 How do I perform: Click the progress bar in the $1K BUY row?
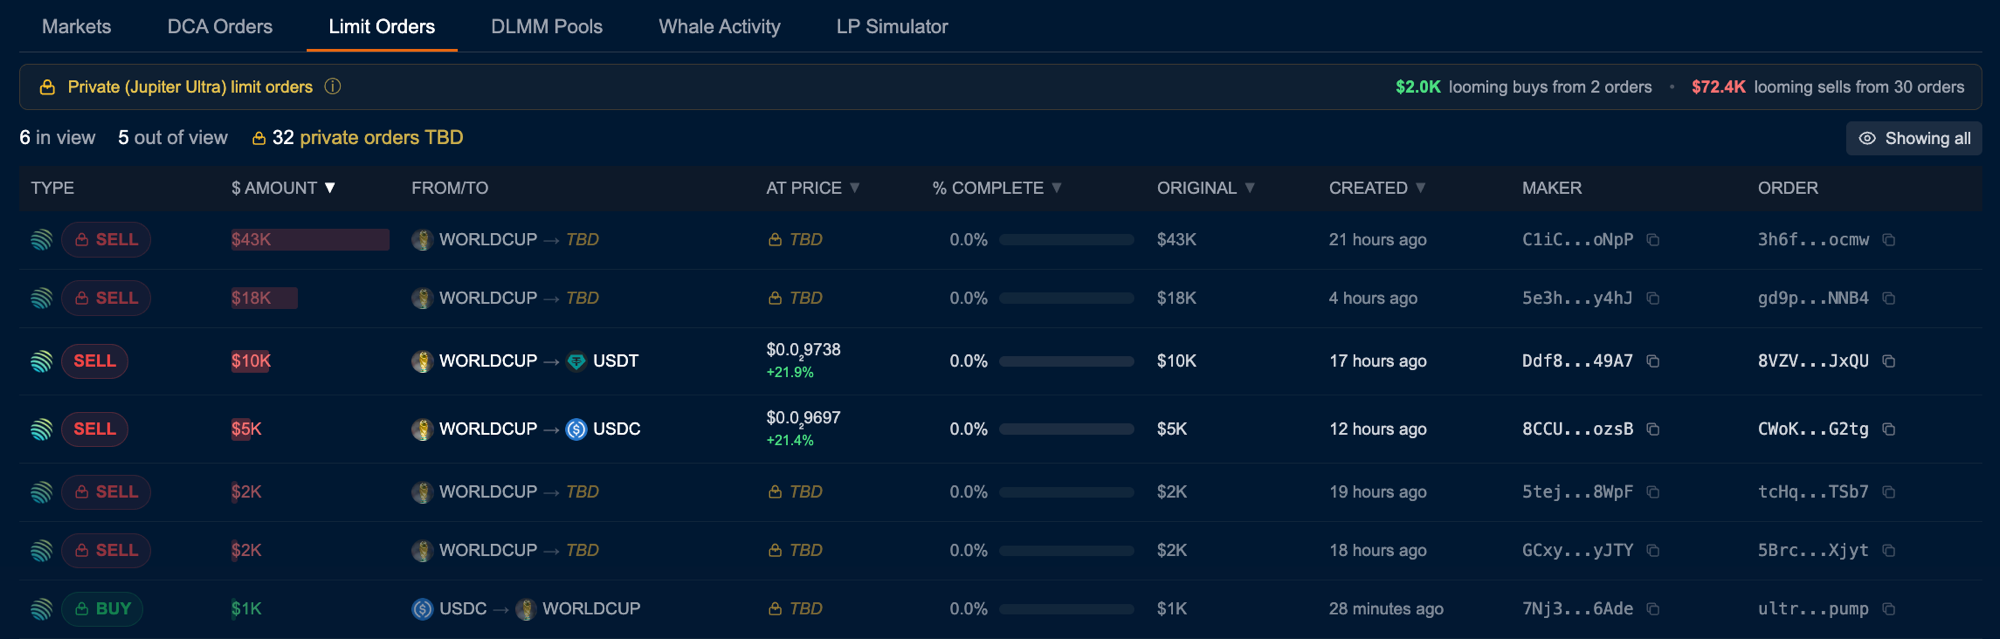point(1066,609)
